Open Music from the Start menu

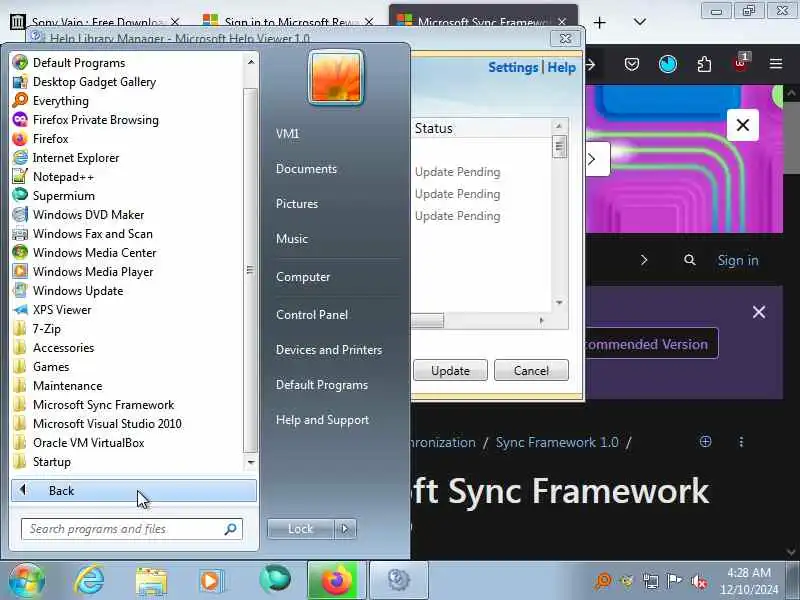point(292,239)
